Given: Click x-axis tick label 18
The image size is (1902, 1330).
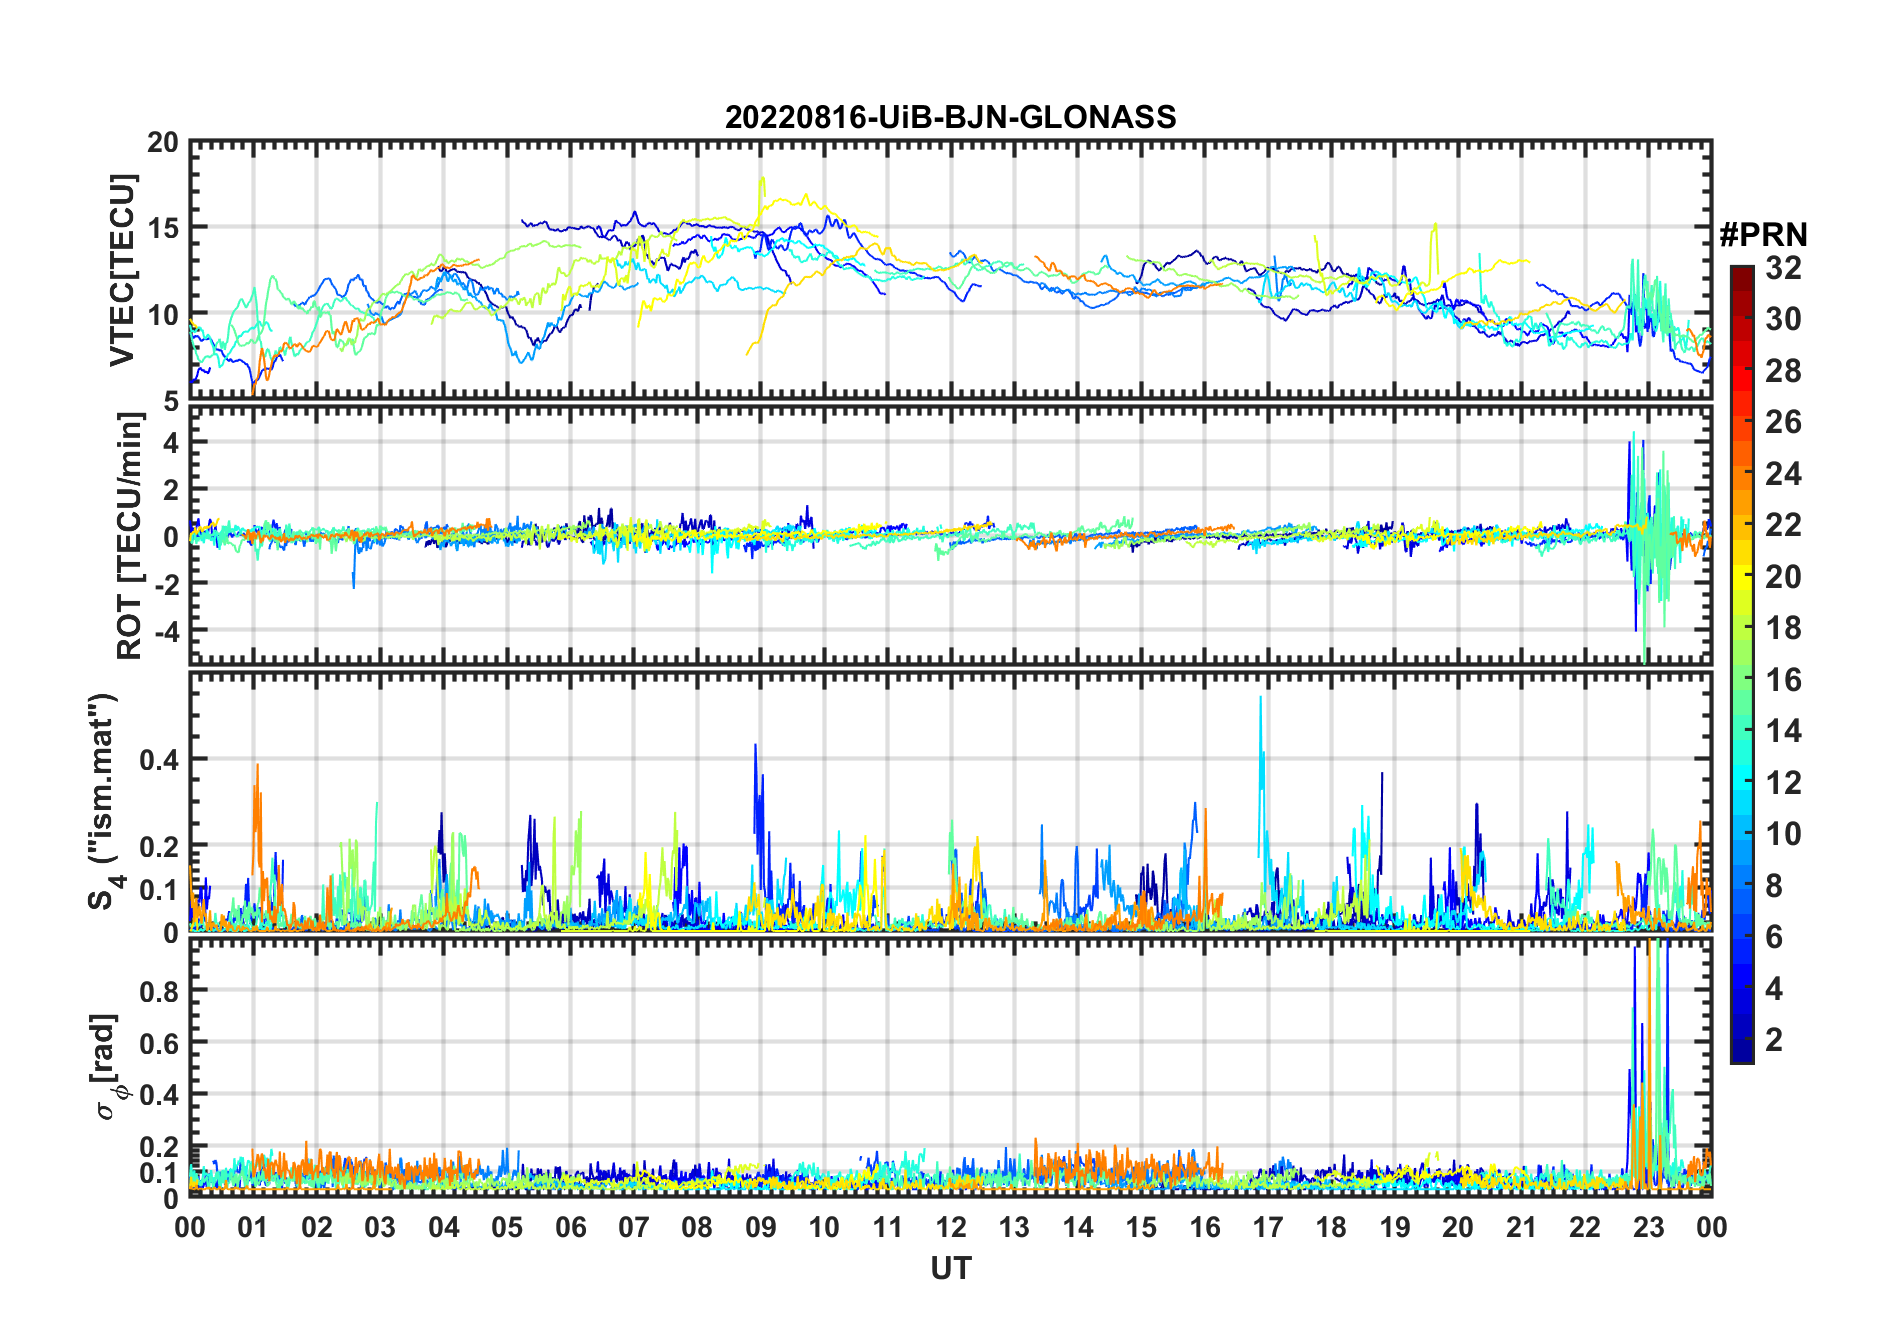Looking at the screenshot, I should [x=1331, y=1227].
